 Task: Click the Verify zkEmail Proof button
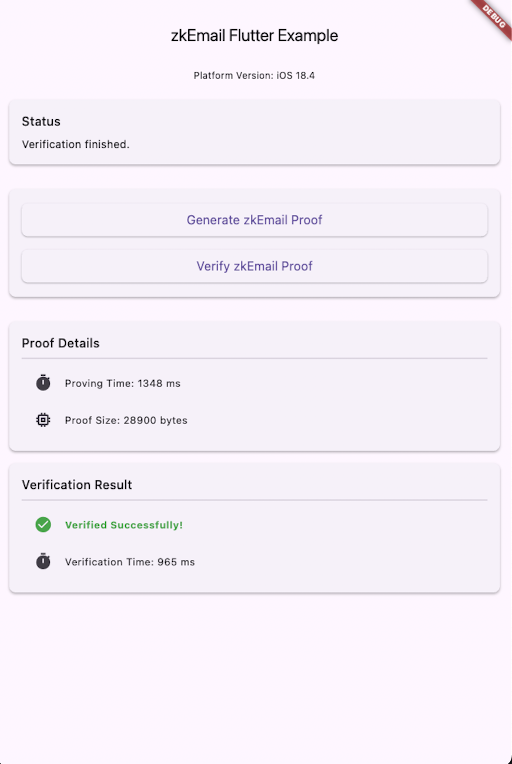coord(254,266)
